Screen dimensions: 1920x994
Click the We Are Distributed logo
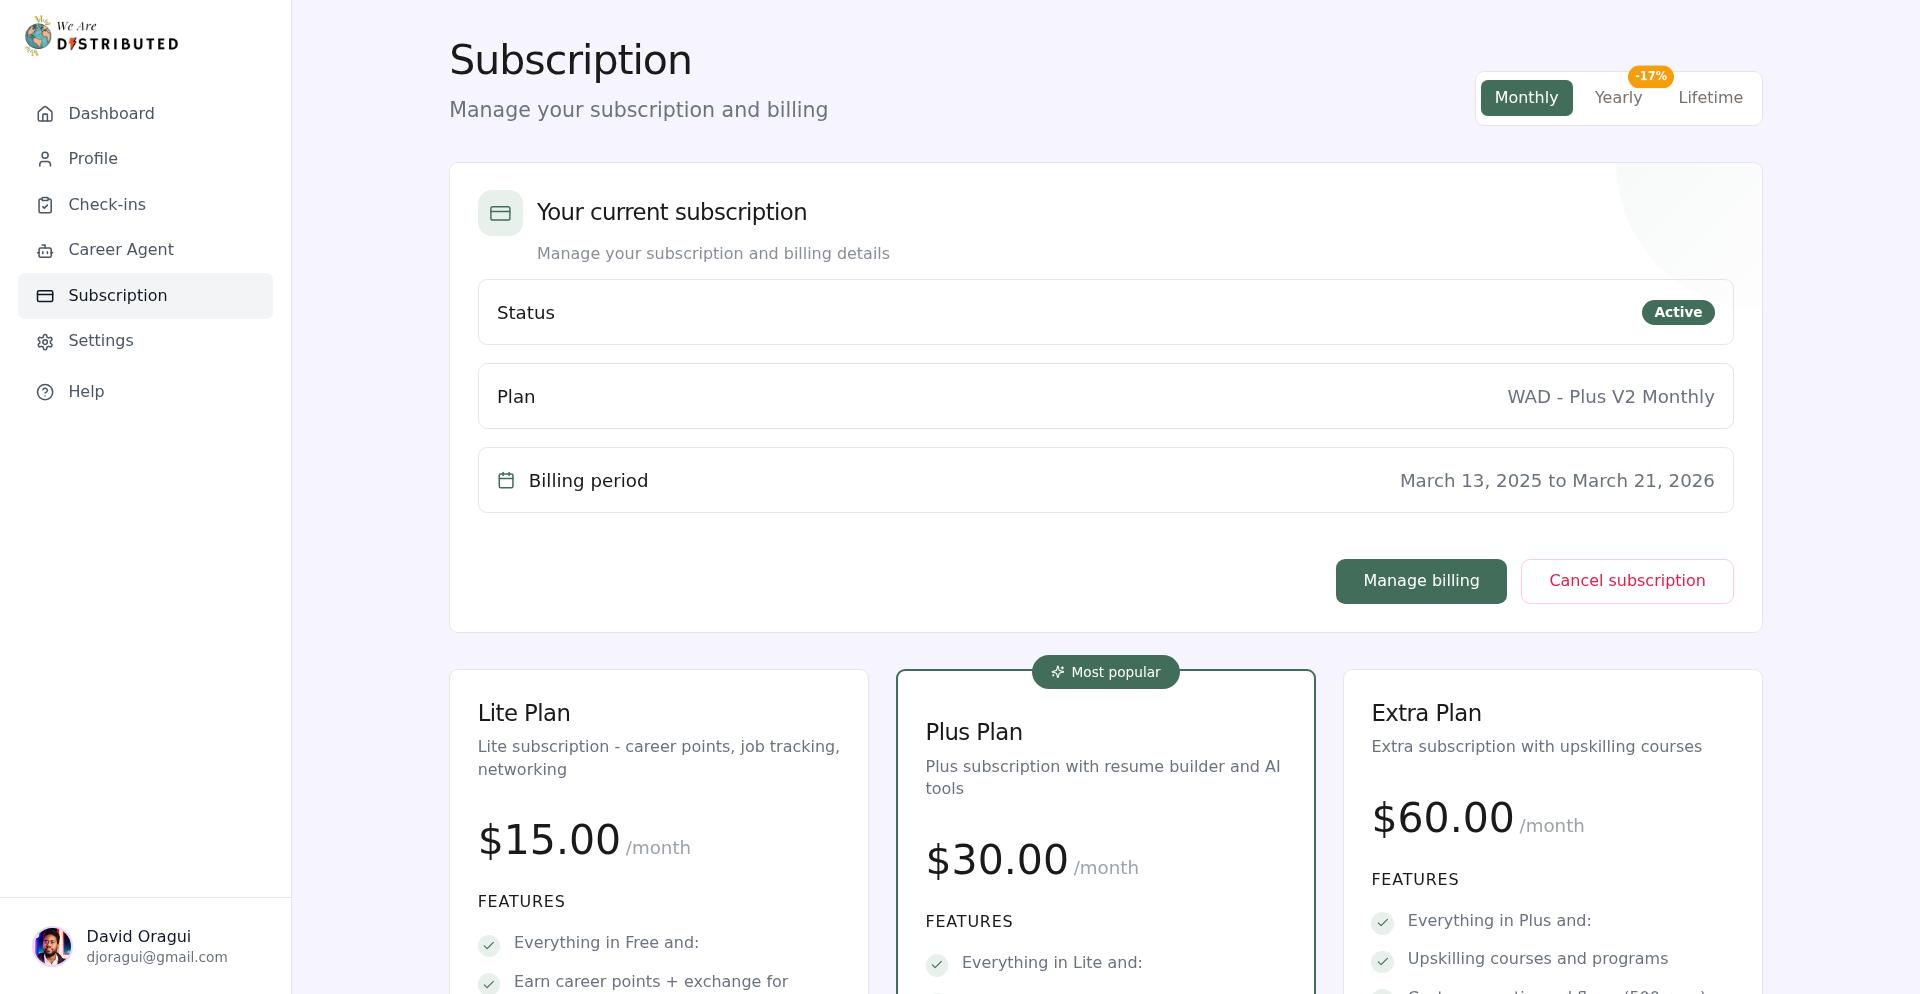(x=100, y=35)
